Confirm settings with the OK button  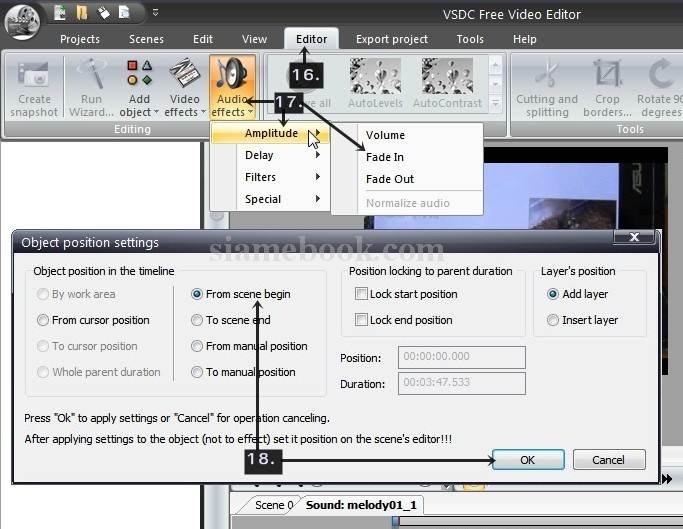point(528,460)
